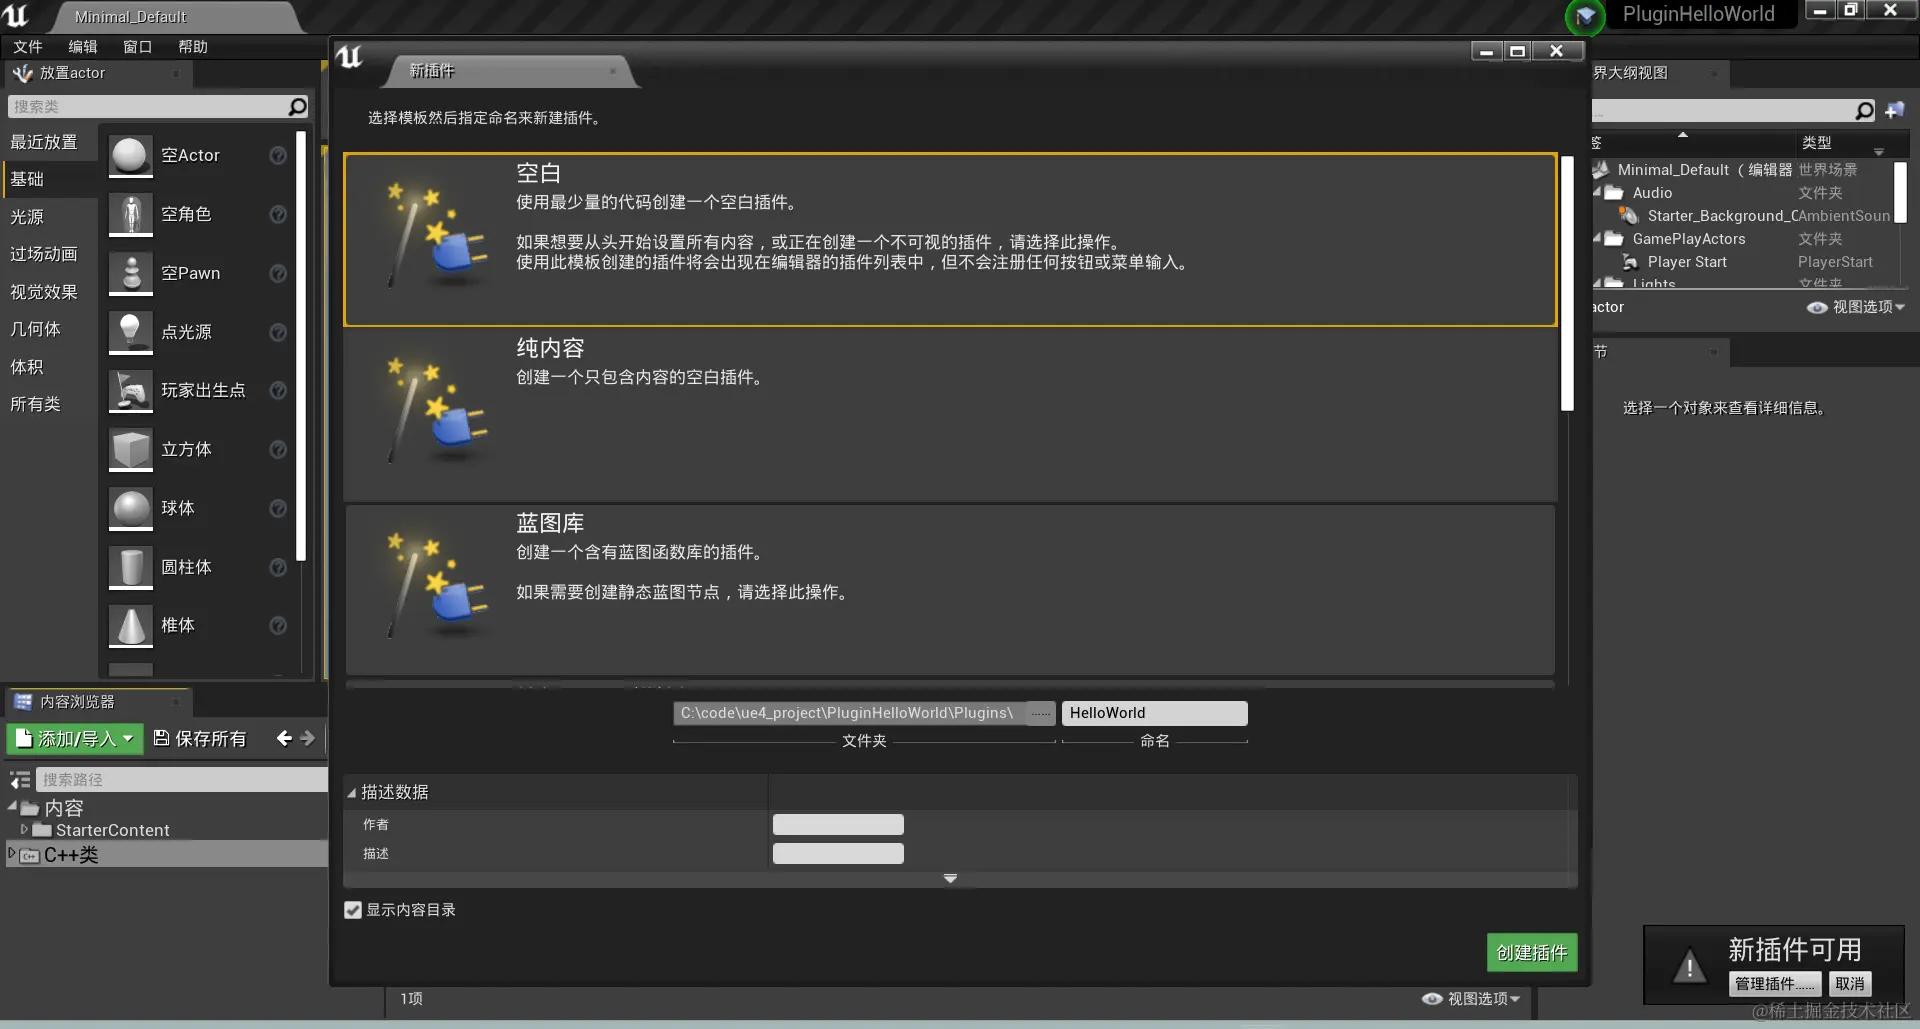Select the 视觉效果 category

(x=49, y=292)
